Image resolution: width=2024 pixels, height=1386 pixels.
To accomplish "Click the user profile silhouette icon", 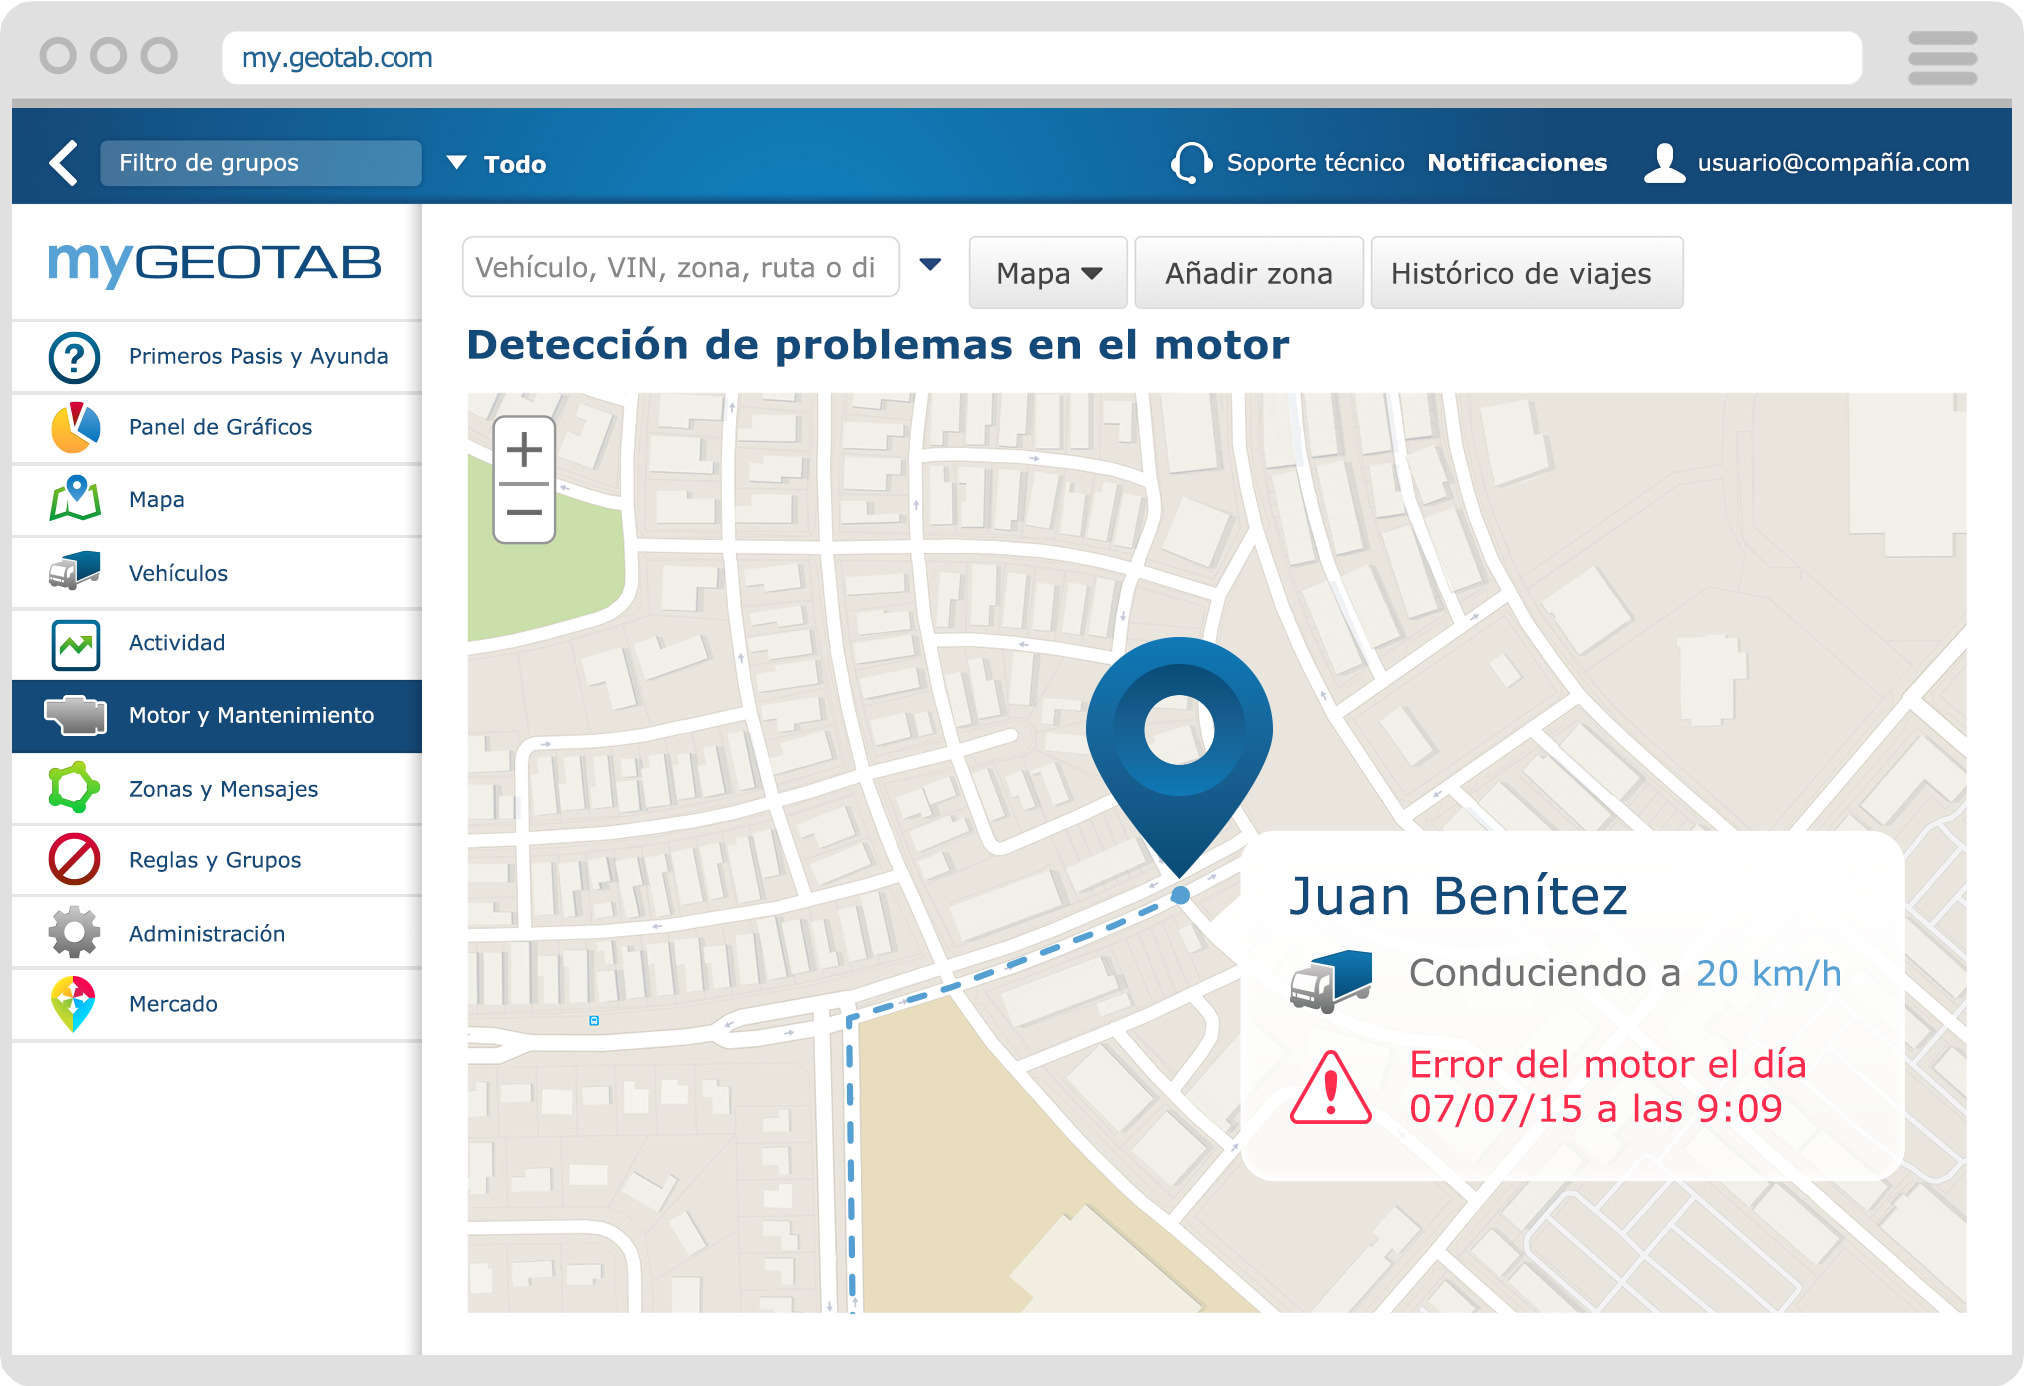I will pyautogui.click(x=1663, y=163).
